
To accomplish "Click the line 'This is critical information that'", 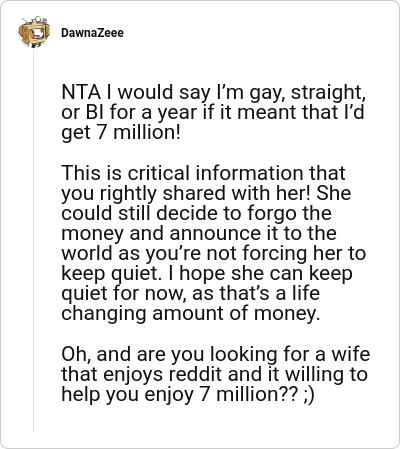I will point(203,173).
